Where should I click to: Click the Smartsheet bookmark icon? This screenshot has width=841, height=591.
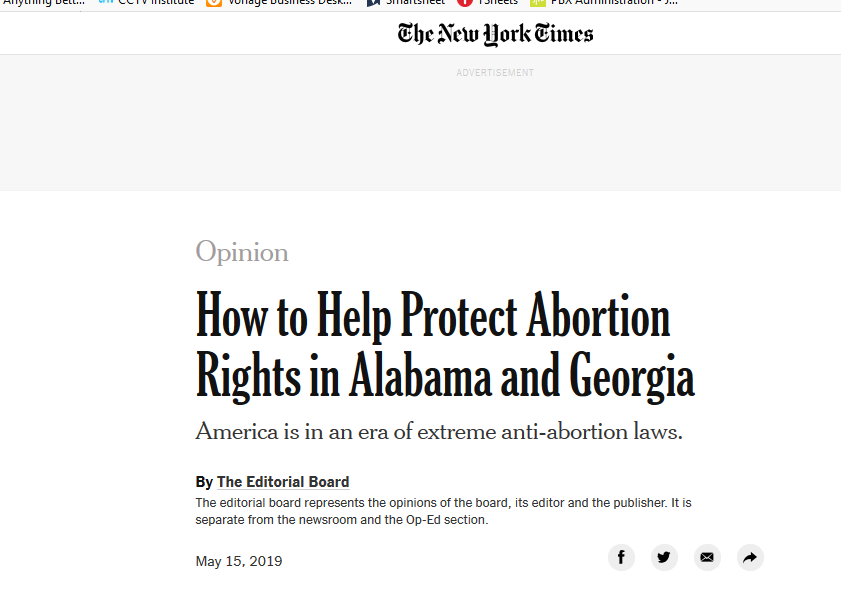(373, 3)
